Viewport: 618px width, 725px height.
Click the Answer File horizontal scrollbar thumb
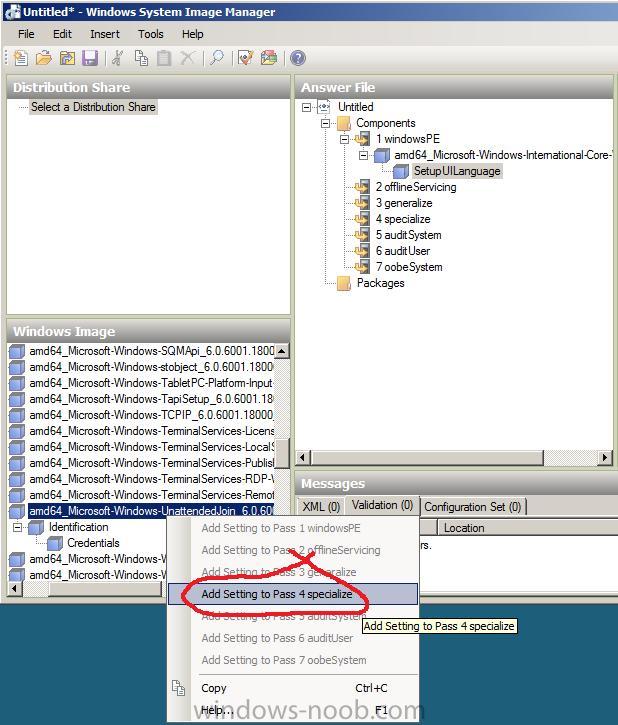click(427, 458)
